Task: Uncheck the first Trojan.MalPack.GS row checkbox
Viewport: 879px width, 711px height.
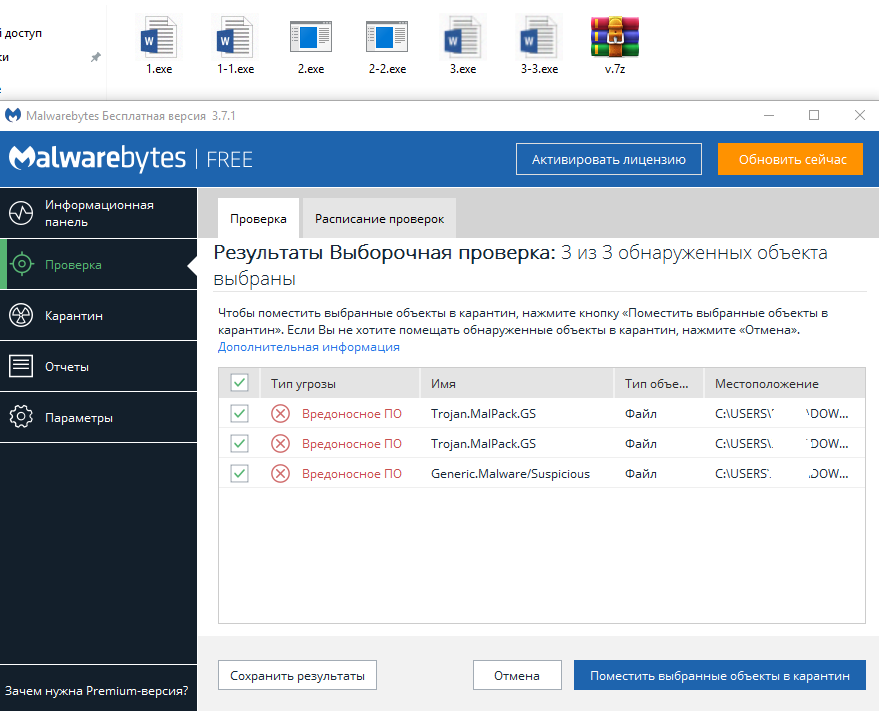Action: pyautogui.click(x=239, y=414)
